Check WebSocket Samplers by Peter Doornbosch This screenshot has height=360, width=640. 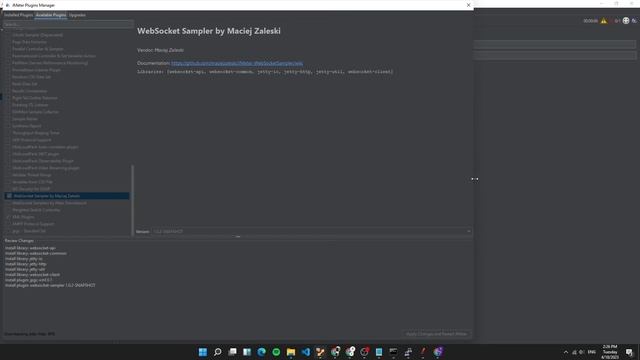(8, 203)
